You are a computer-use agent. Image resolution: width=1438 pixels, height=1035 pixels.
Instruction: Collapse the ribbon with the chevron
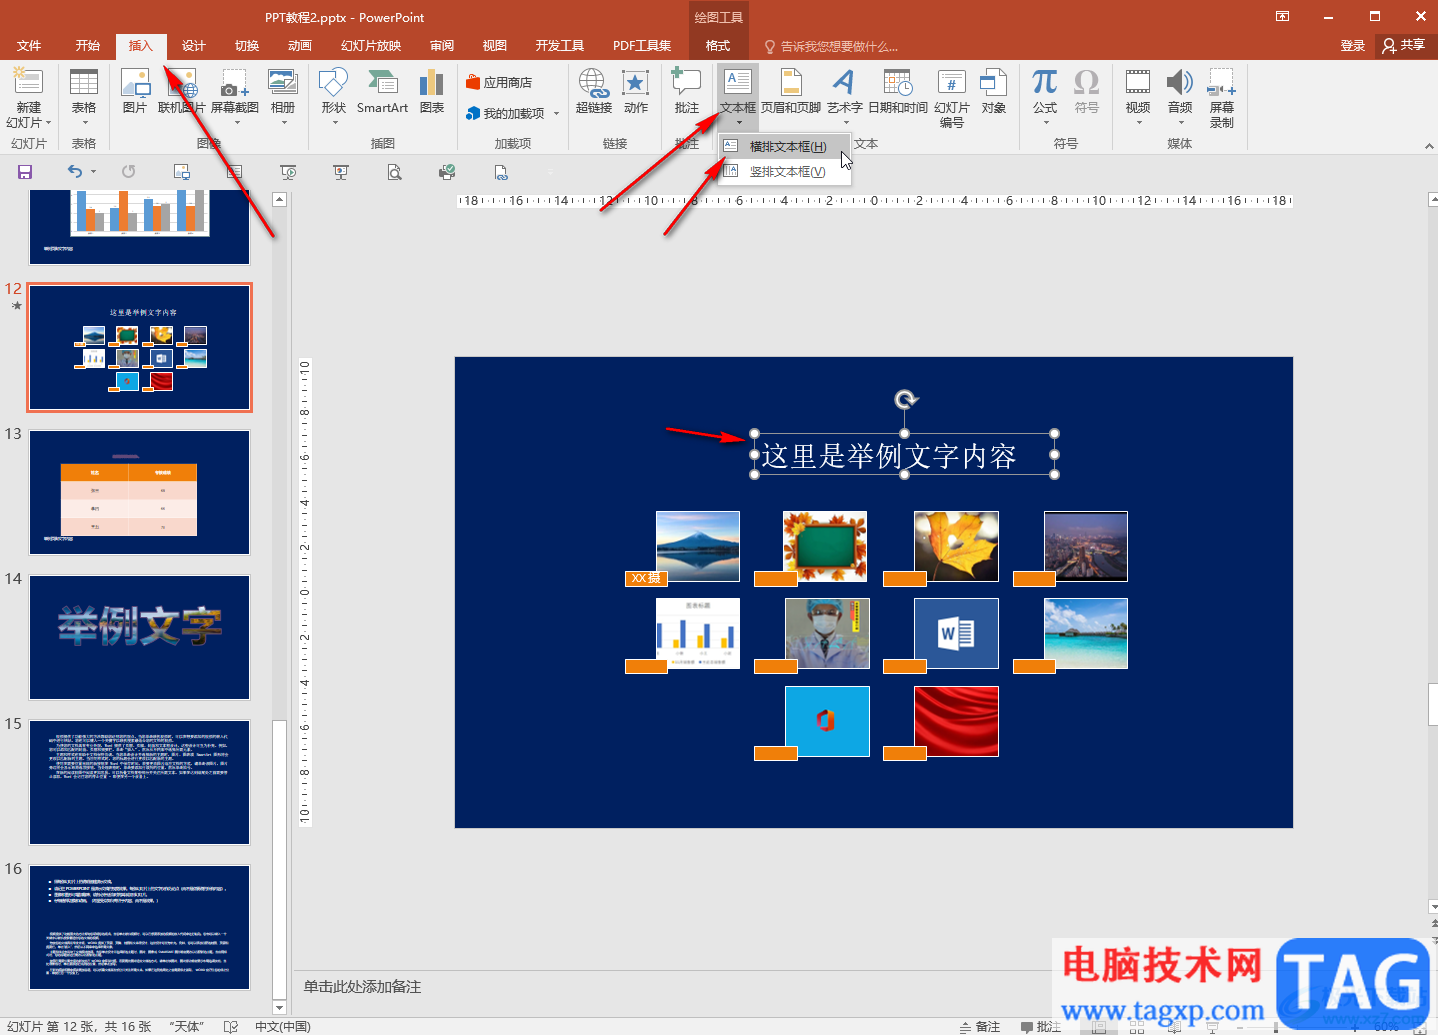(x=1428, y=146)
